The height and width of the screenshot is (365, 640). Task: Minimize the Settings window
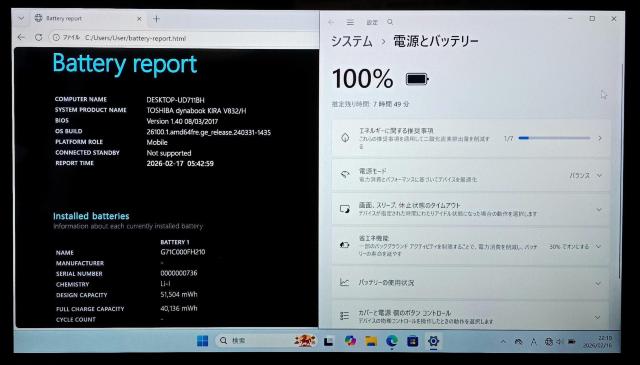(571, 19)
